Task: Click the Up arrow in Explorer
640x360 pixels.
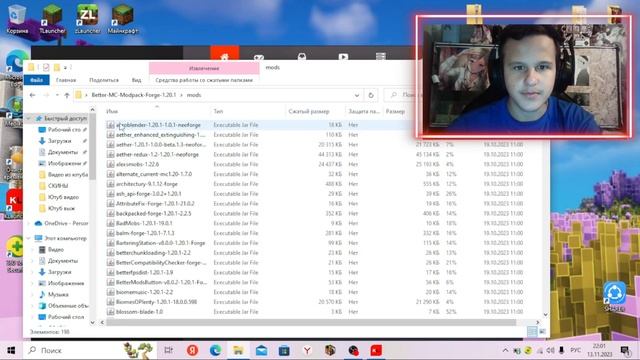Action: click(x=67, y=95)
